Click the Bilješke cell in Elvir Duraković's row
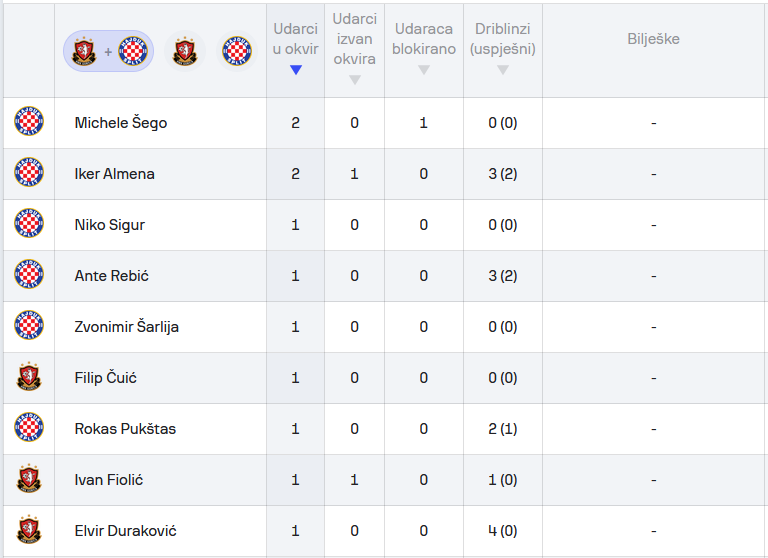The height and width of the screenshot is (558, 768). (x=653, y=531)
